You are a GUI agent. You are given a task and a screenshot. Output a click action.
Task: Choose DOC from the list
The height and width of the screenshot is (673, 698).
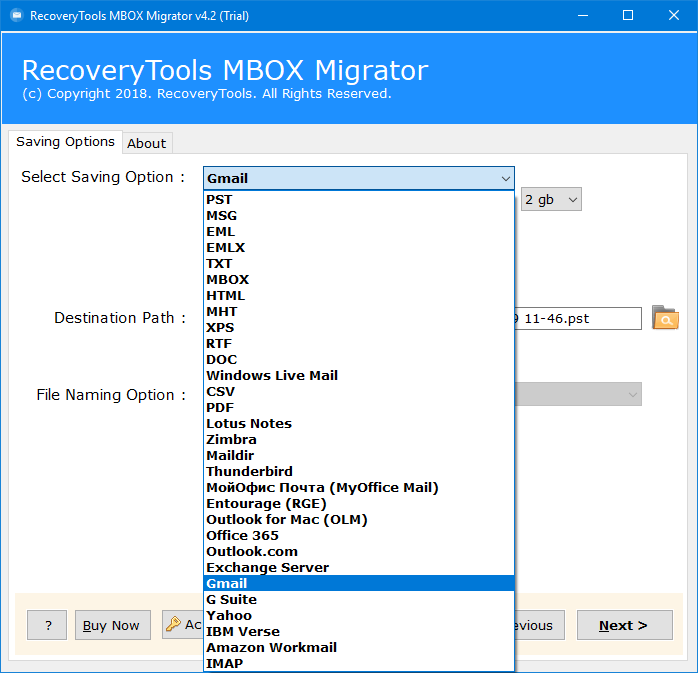pyautogui.click(x=359, y=360)
